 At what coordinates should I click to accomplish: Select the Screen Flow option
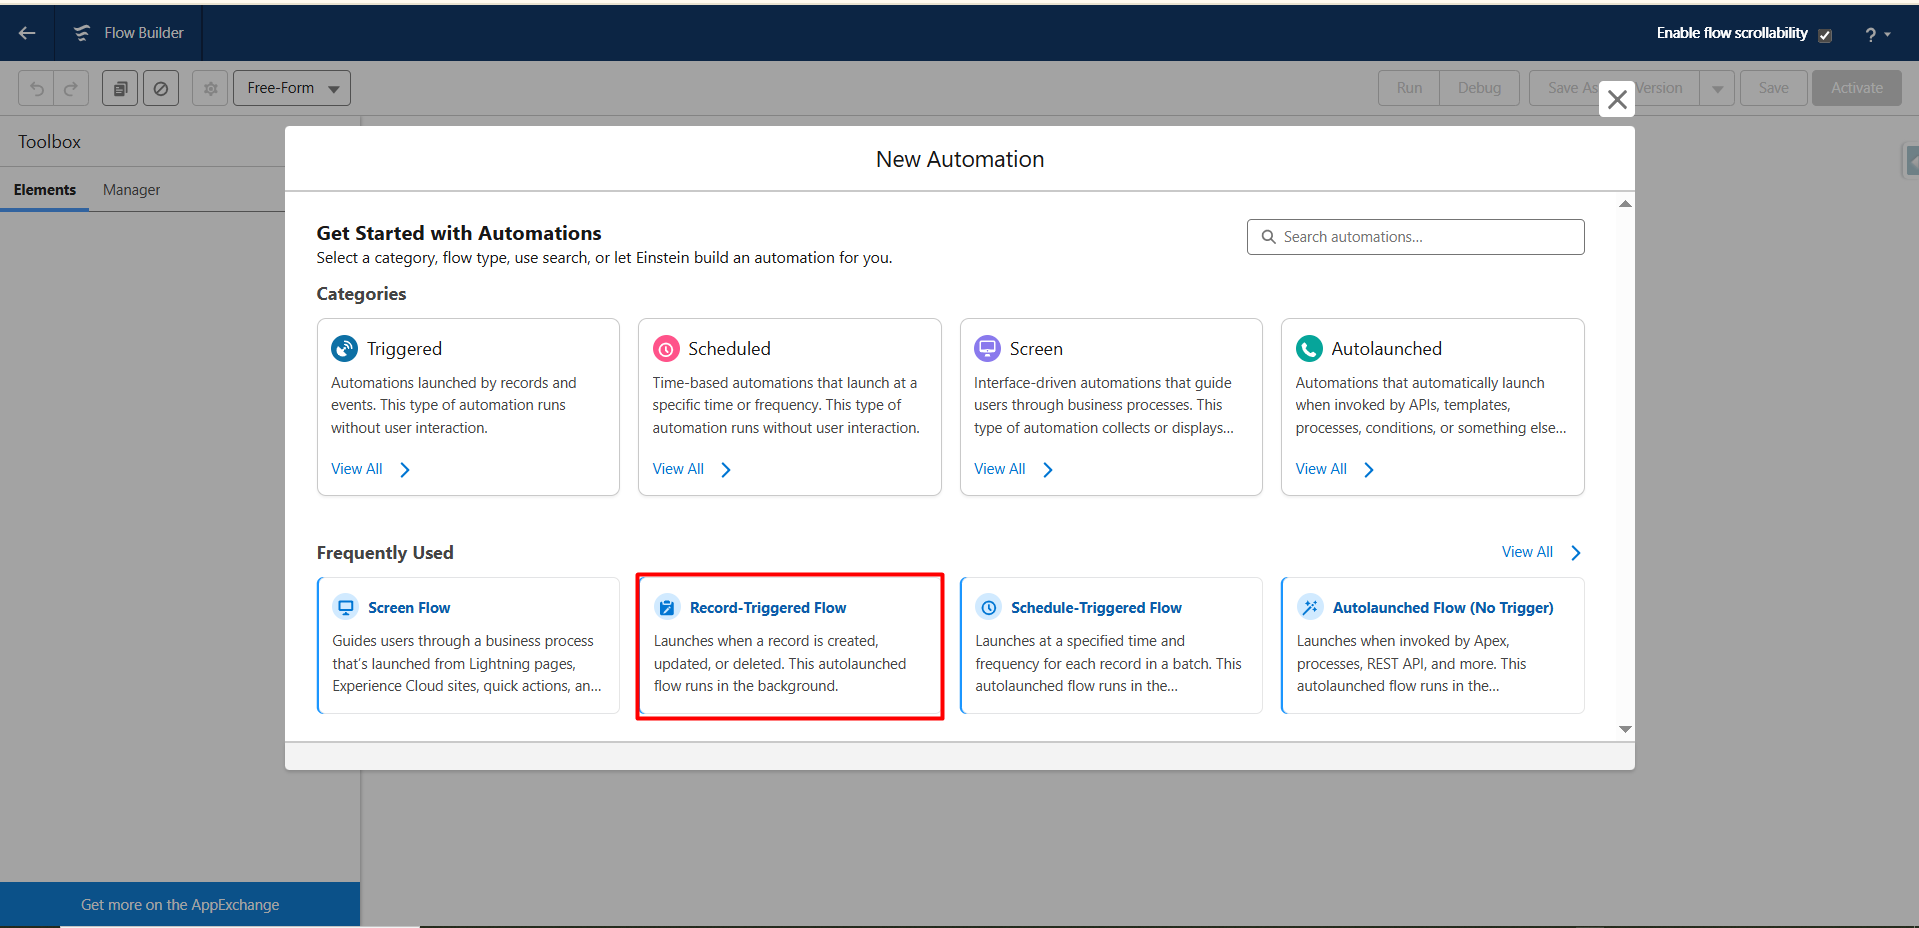(x=468, y=645)
